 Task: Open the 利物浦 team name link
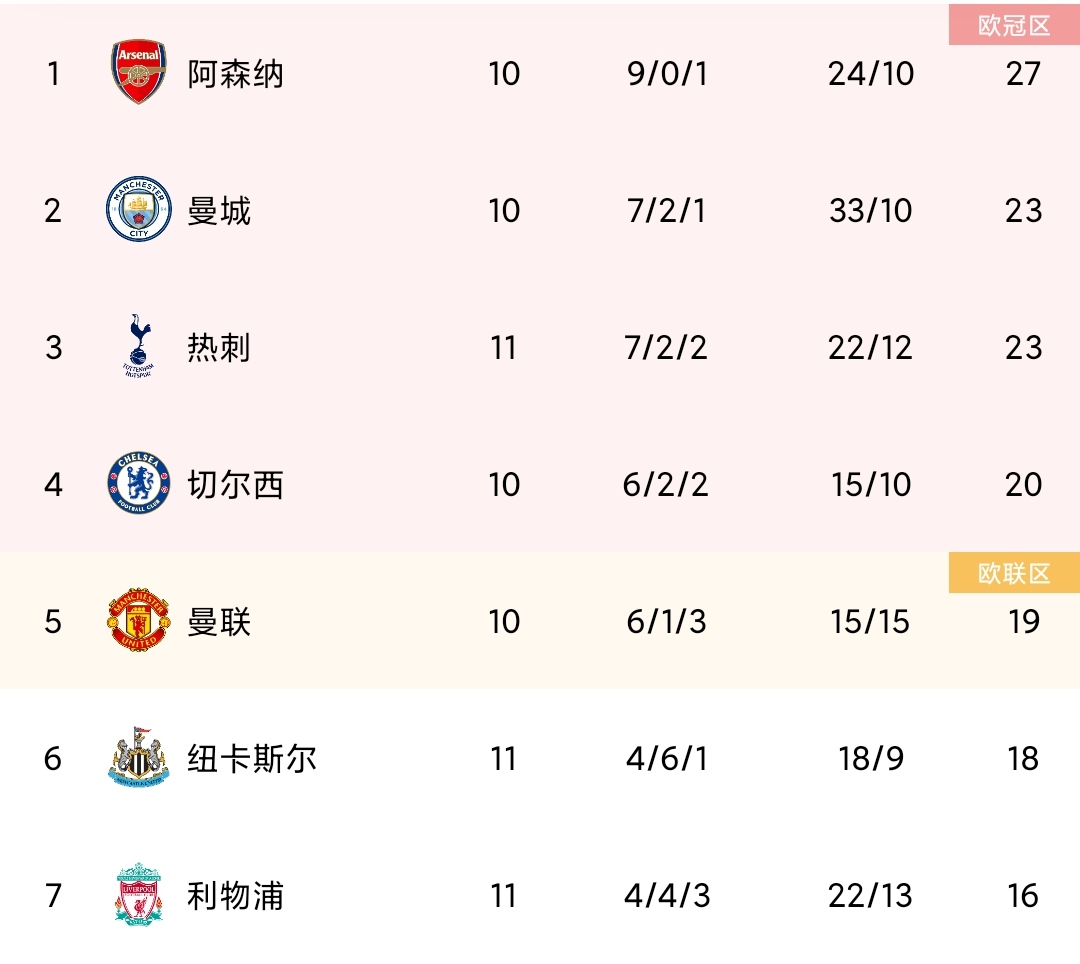(x=236, y=896)
